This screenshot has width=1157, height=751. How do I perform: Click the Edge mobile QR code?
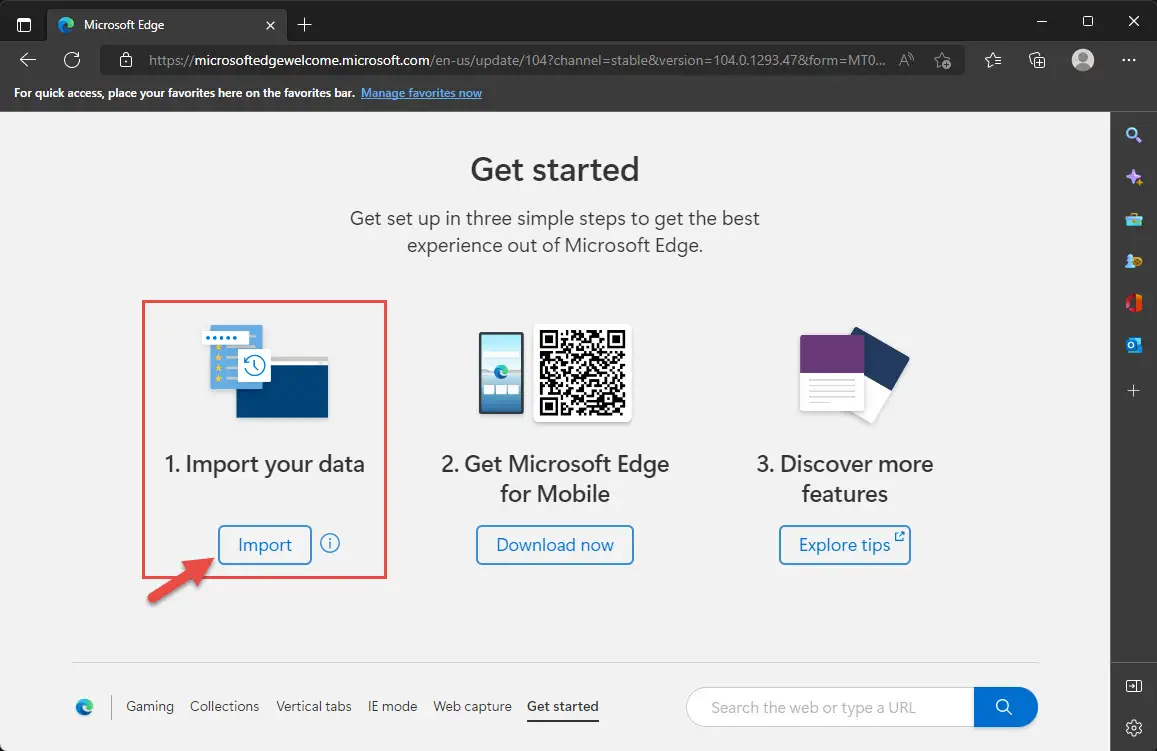[582, 373]
